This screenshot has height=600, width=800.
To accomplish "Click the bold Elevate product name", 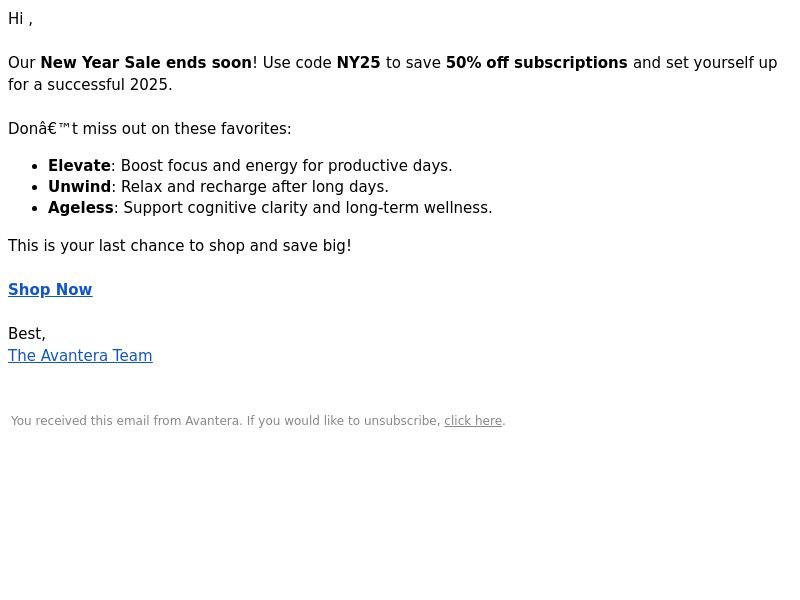I will pyautogui.click(x=79, y=166).
